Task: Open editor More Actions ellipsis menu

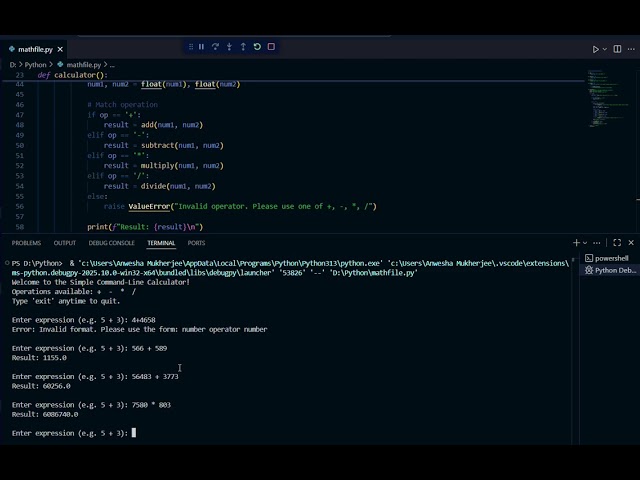Action: tap(631, 49)
